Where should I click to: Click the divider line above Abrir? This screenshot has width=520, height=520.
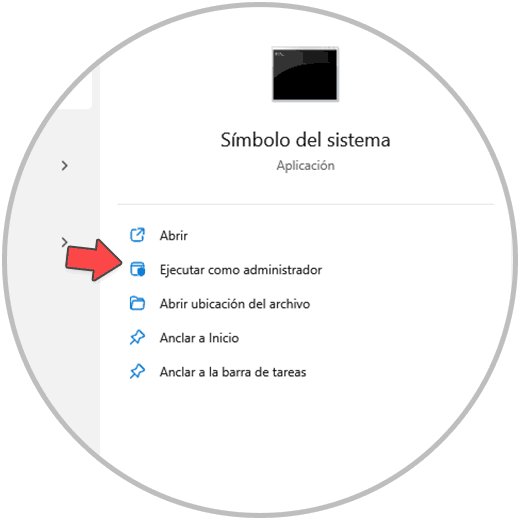click(x=305, y=204)
